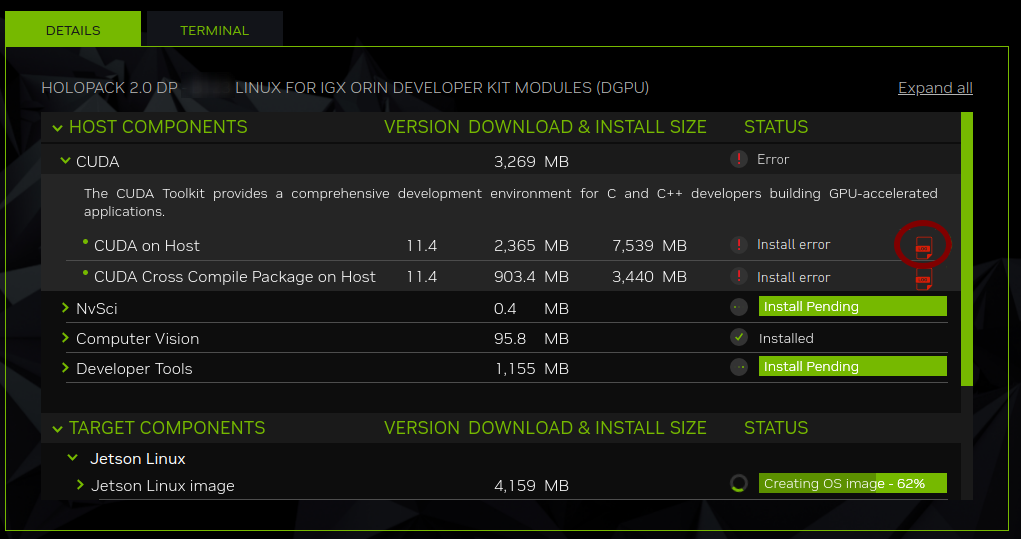The height and width of the screenshot is (539, 1021).
Task: Collapse the Jetson Linux group
Action: [73, 458]
